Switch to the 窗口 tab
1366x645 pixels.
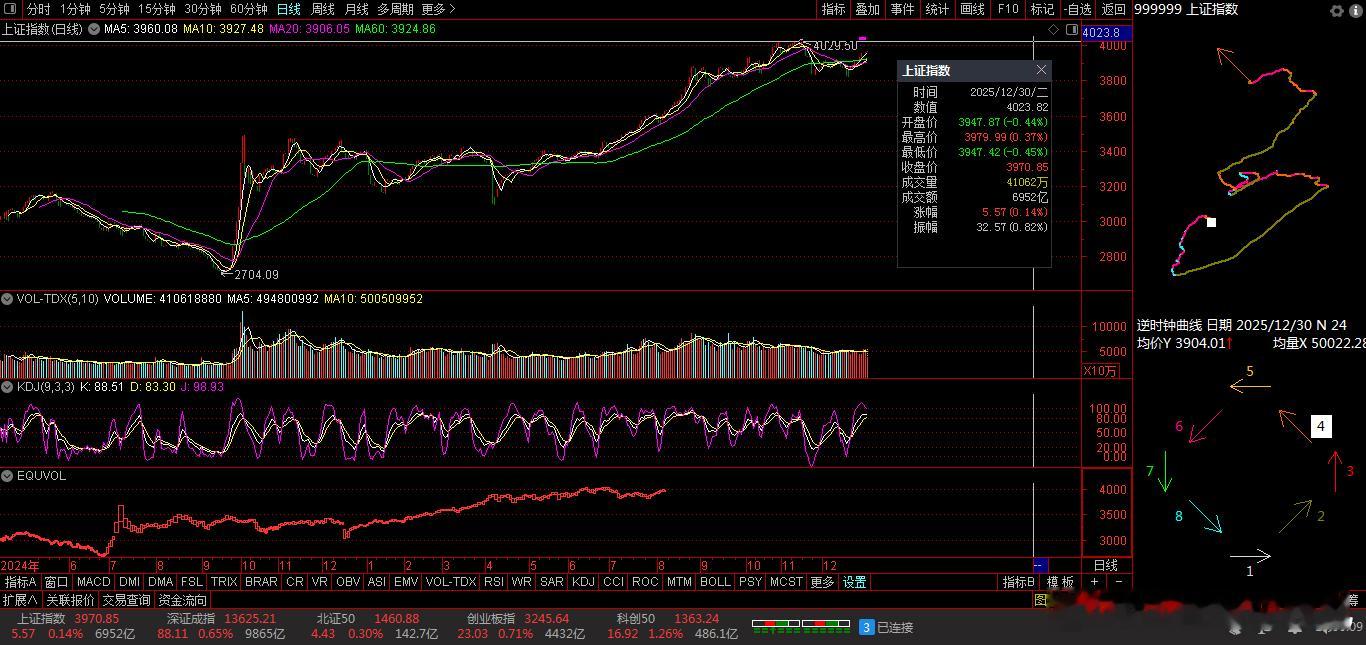point(57,582)
